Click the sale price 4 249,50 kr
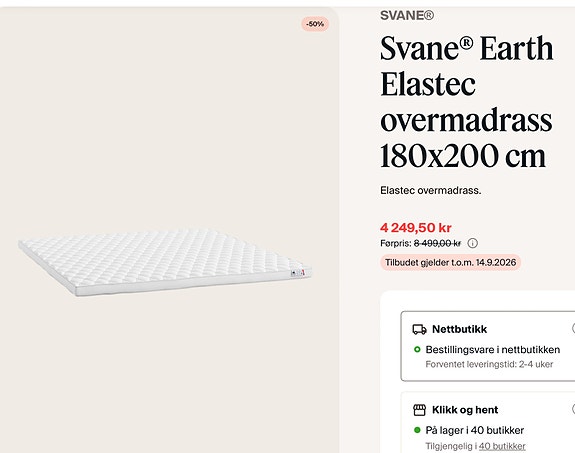The height and width of the screenshot is (453, 575). pyautogui.click(x=416, y=228)
